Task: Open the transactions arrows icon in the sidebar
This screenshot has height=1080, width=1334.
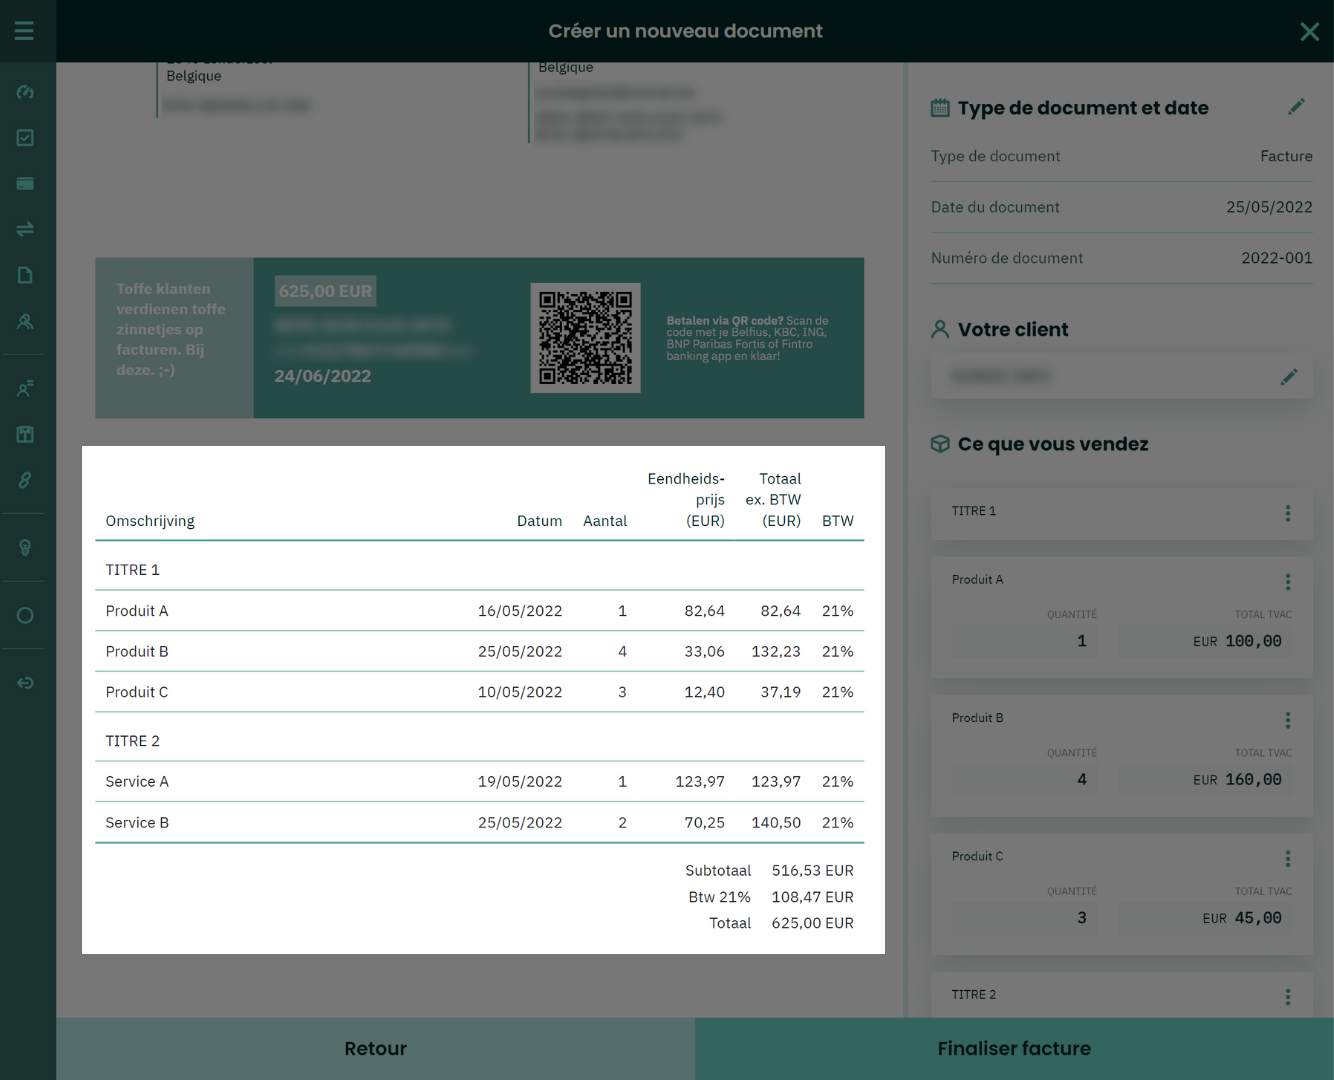Action: pyautogui.click(x=25, y=229)
